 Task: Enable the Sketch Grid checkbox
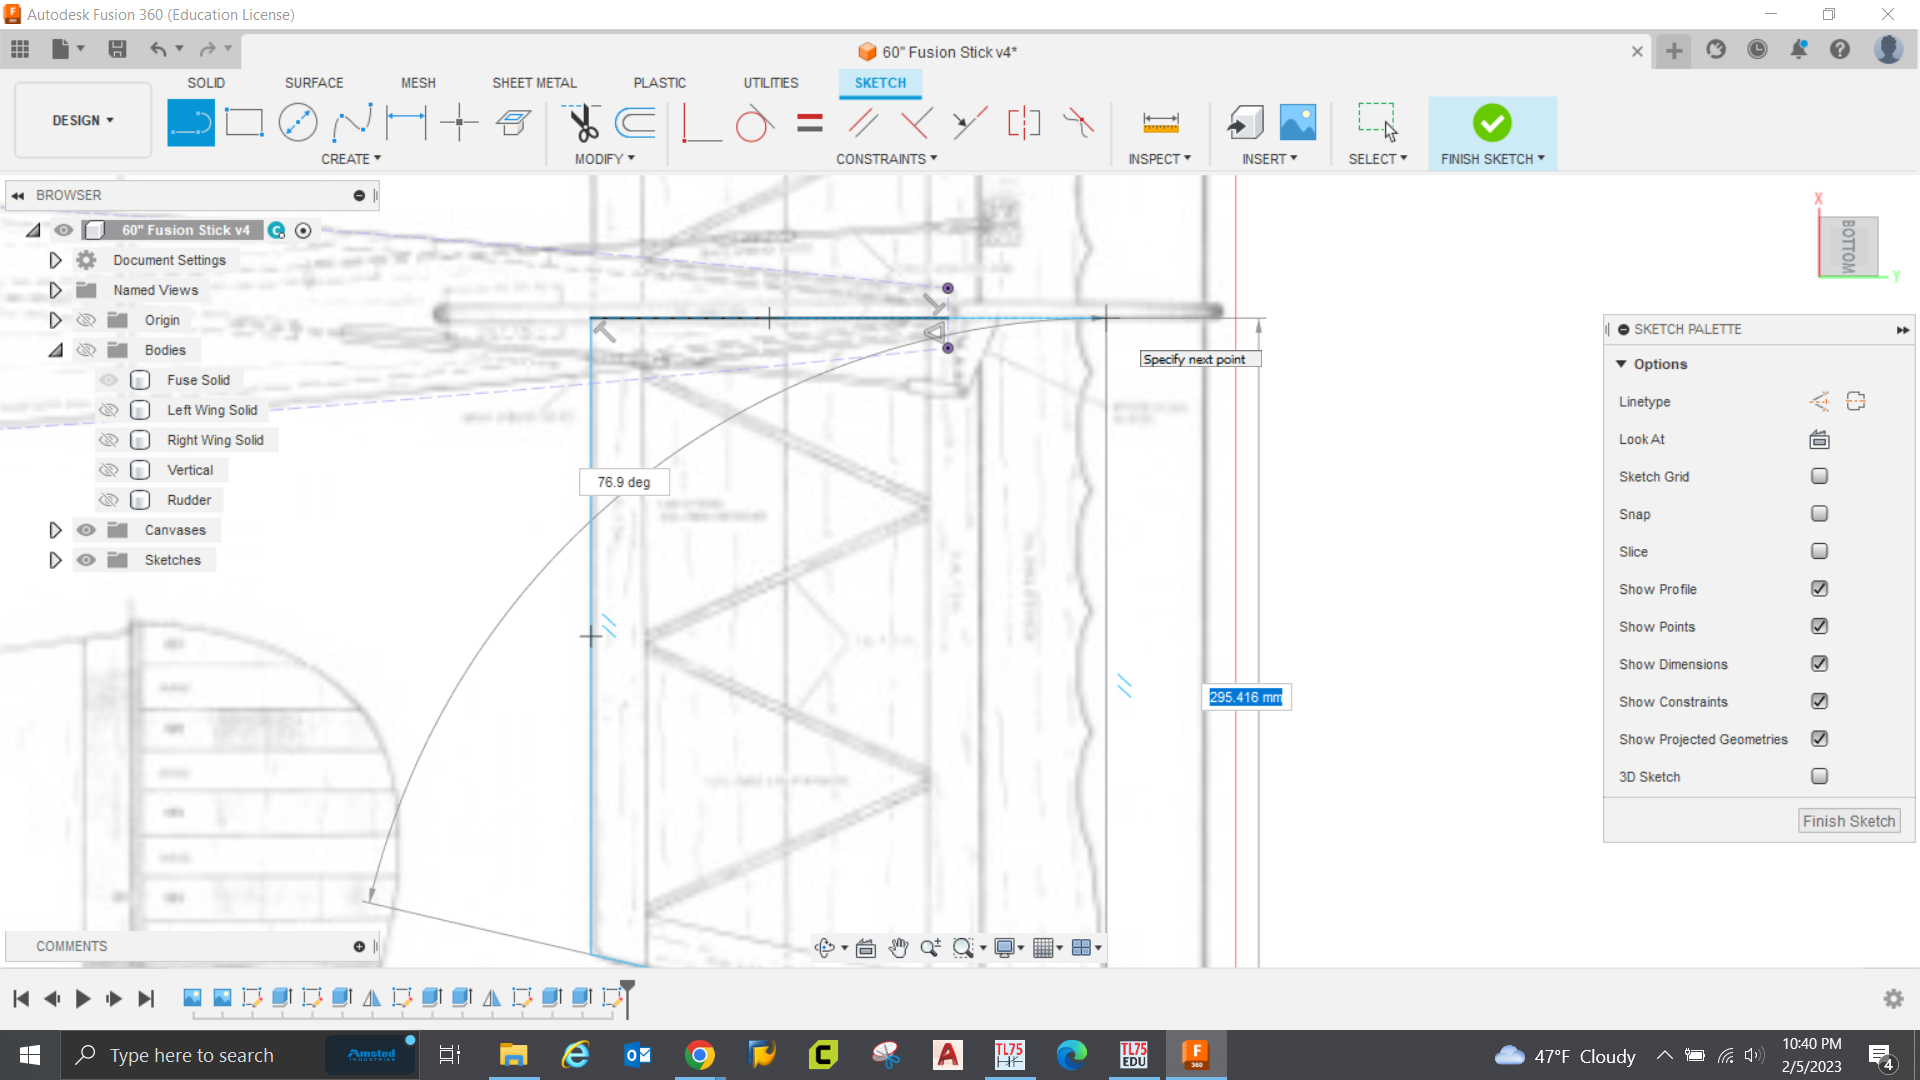coord(1819,477)
